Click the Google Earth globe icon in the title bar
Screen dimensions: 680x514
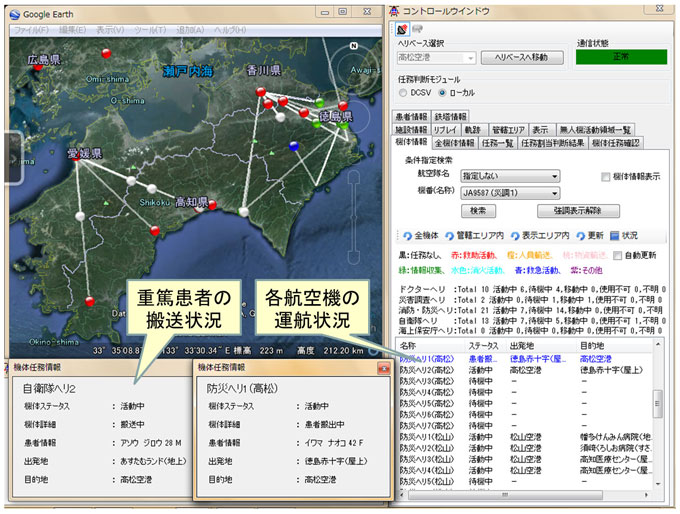(x=15, y=14)
